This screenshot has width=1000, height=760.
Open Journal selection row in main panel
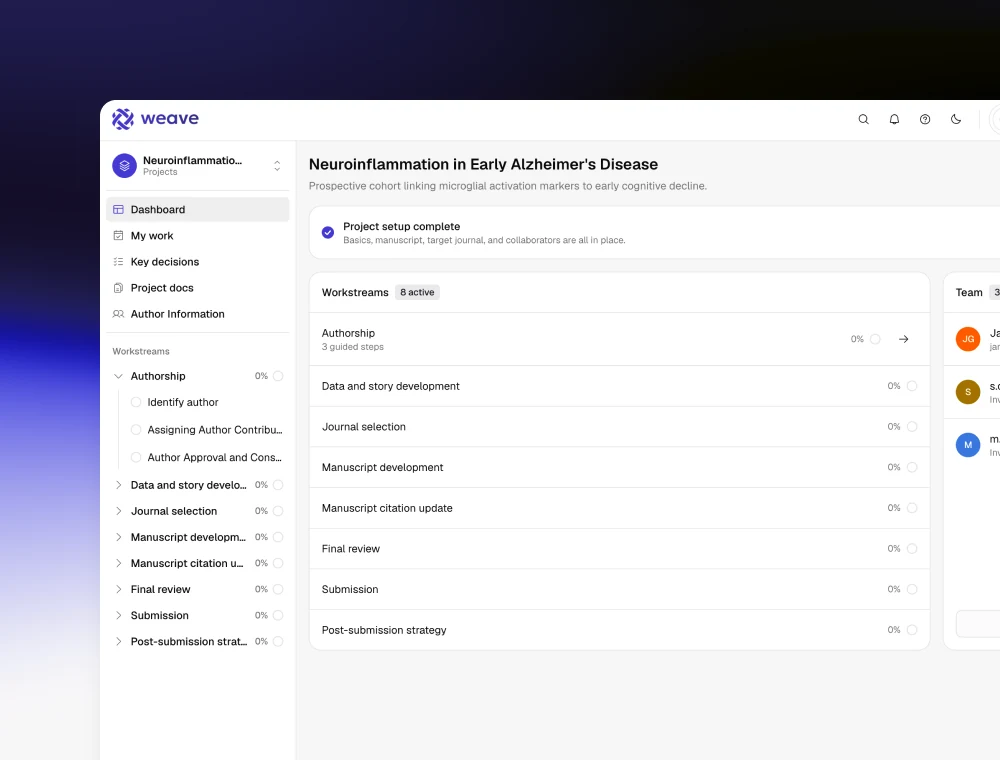coord(619,427)
